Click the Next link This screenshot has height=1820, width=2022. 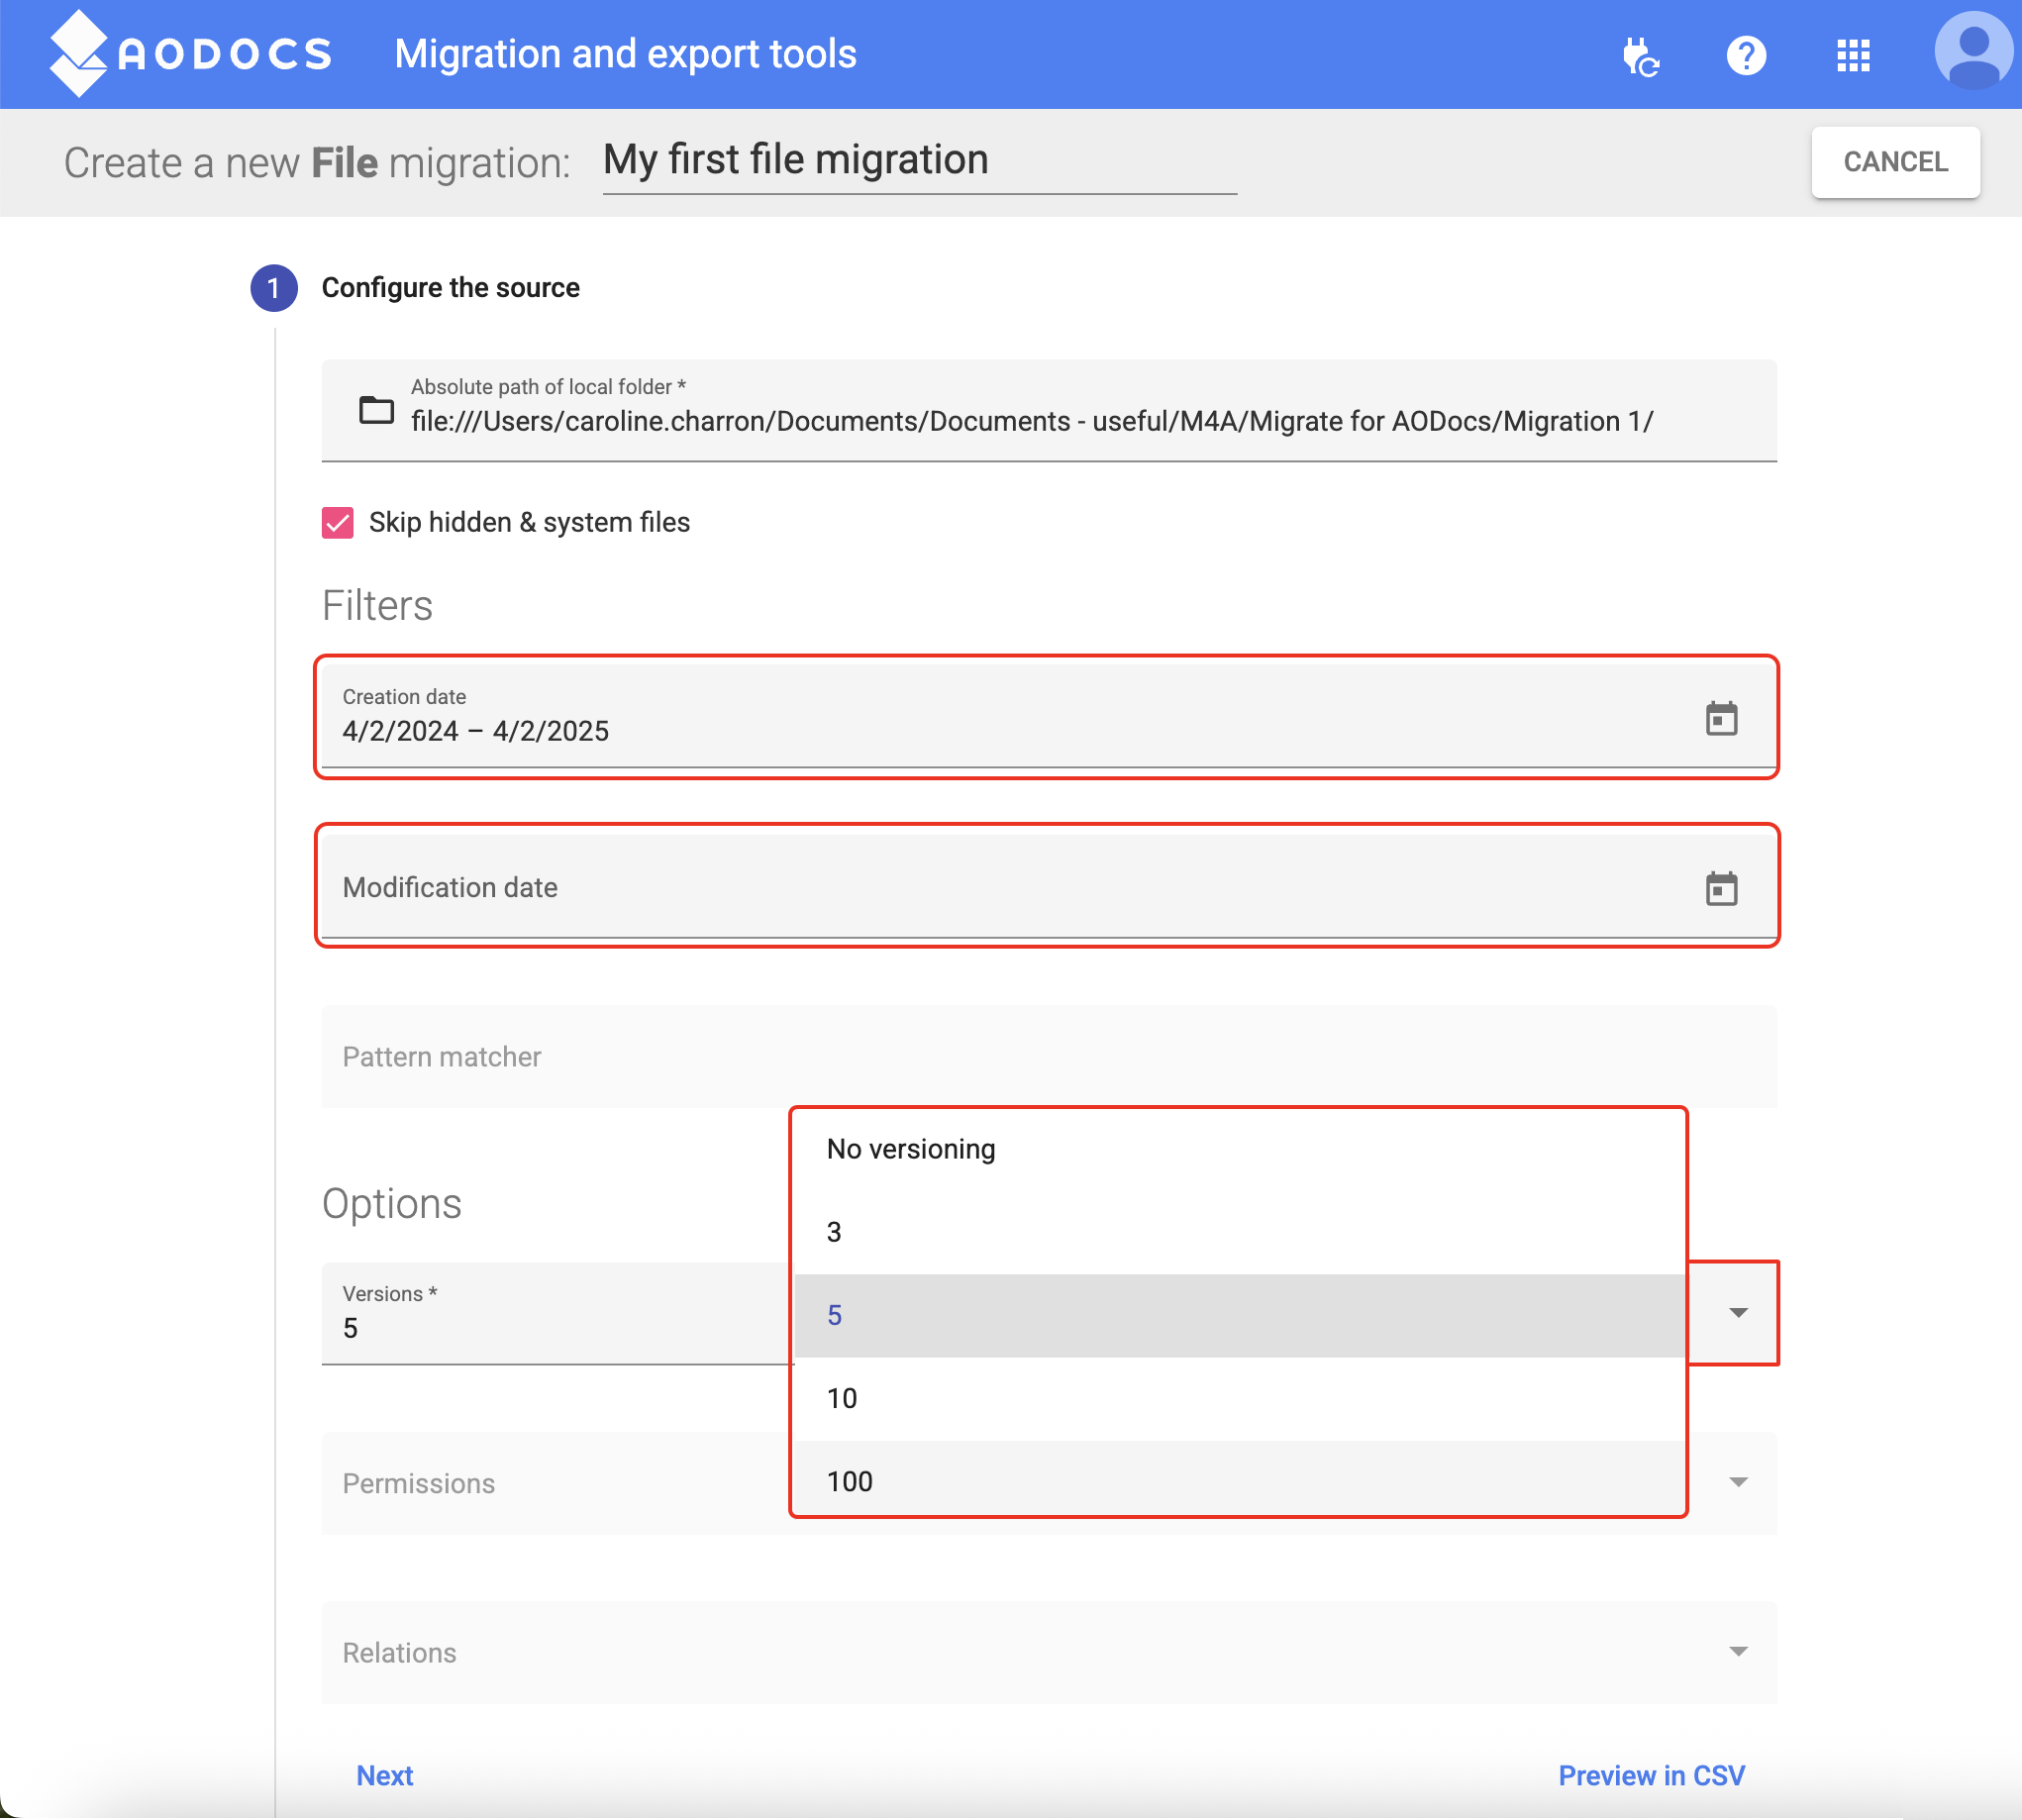tap(385, 1775)
